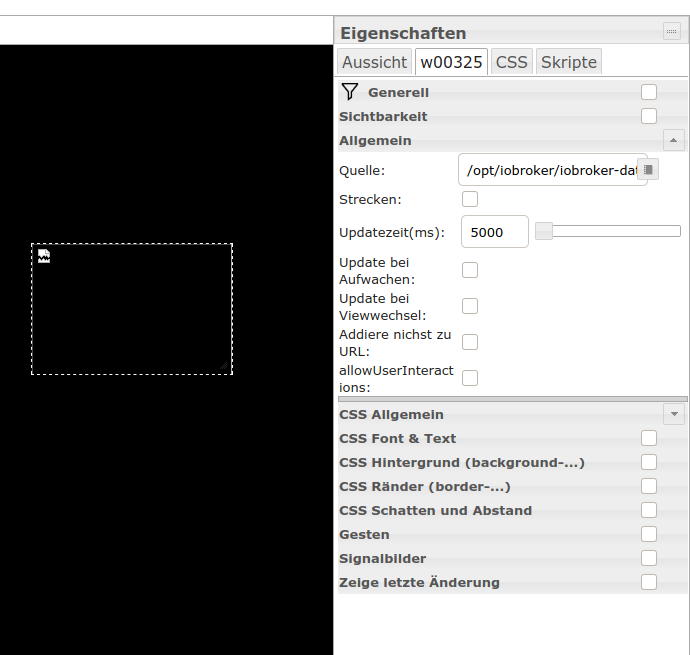This screenshot has height=655, width=690.
Task: Expand the CSS Allgemein section arrow
Action: tap(674, 414)
